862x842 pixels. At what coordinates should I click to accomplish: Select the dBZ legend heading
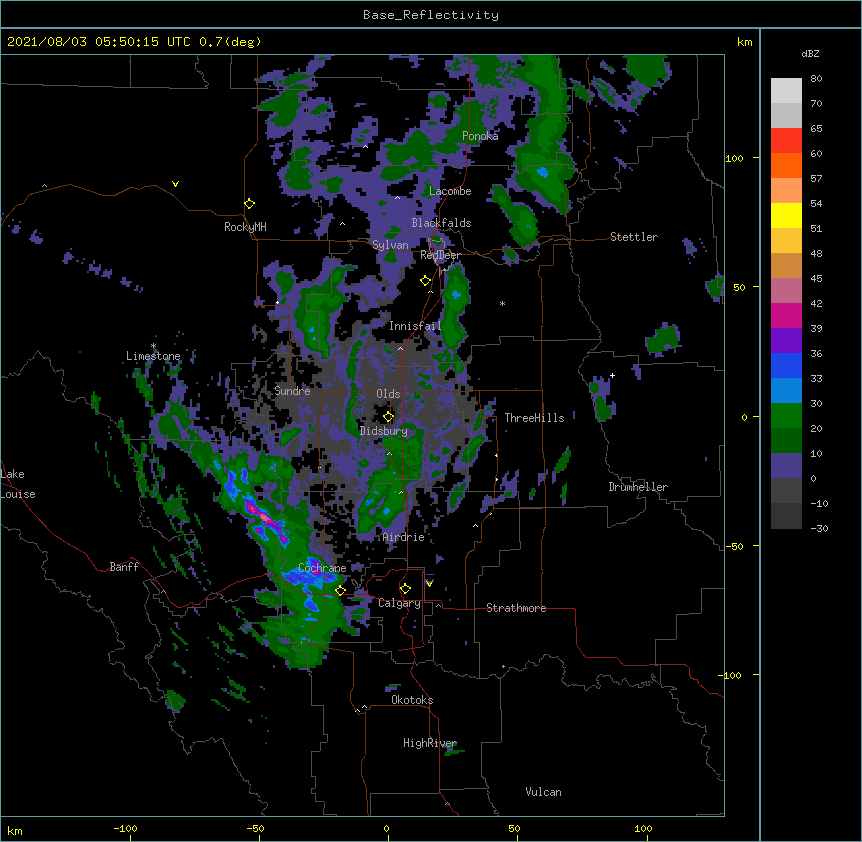(x=810, y=53)
